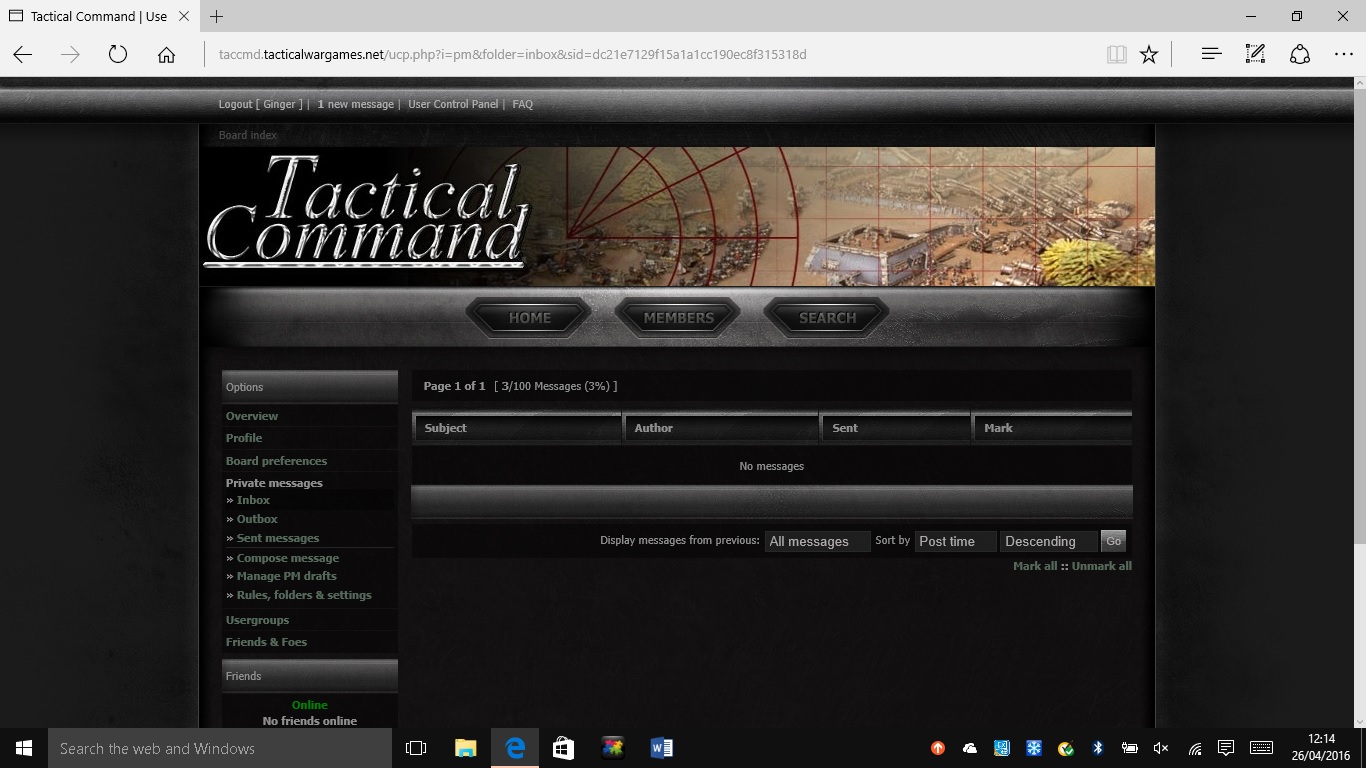
Task: Open Task View in taskbar
Action: click(x=416, y=748)
